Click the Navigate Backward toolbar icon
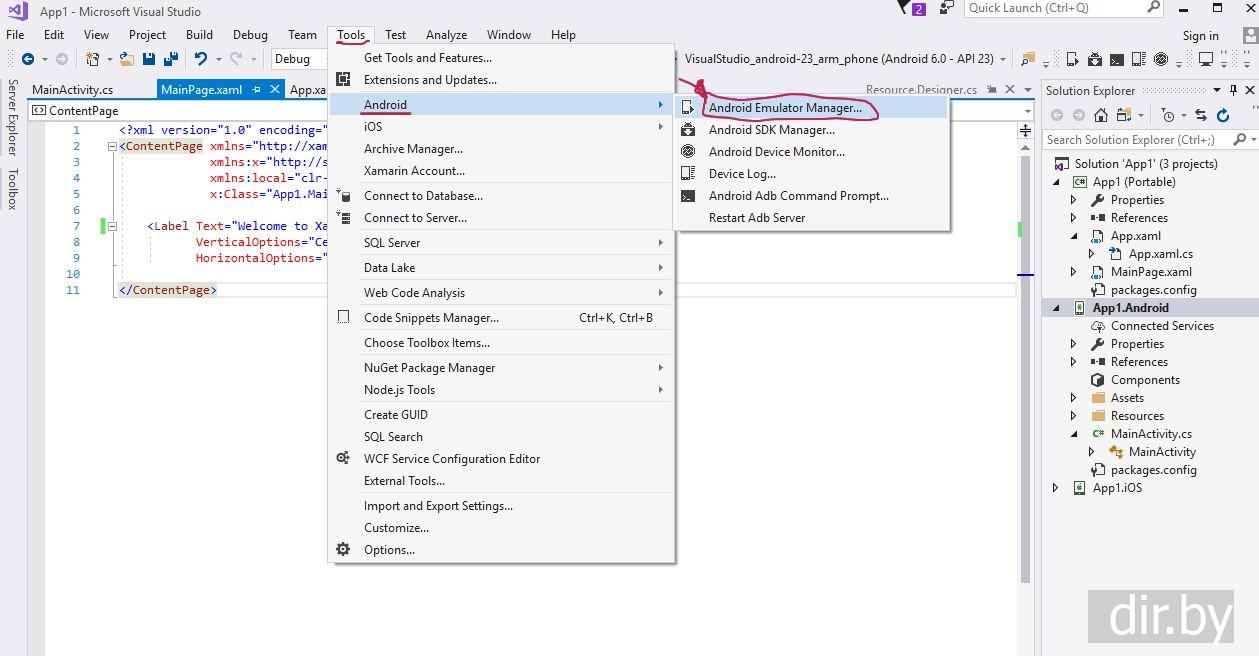 (x=28, y=59)
